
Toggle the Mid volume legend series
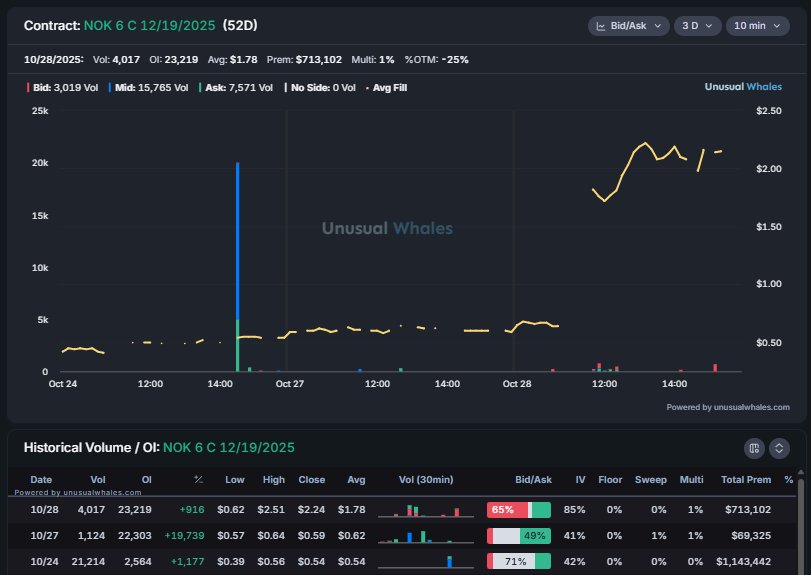point(148,88)
